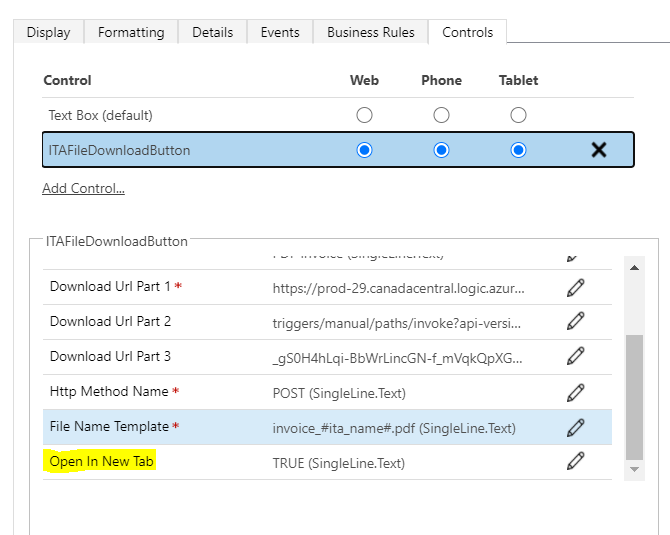Select Phone for Text Box (default)
670x535 pixels.
click(441, 115)
